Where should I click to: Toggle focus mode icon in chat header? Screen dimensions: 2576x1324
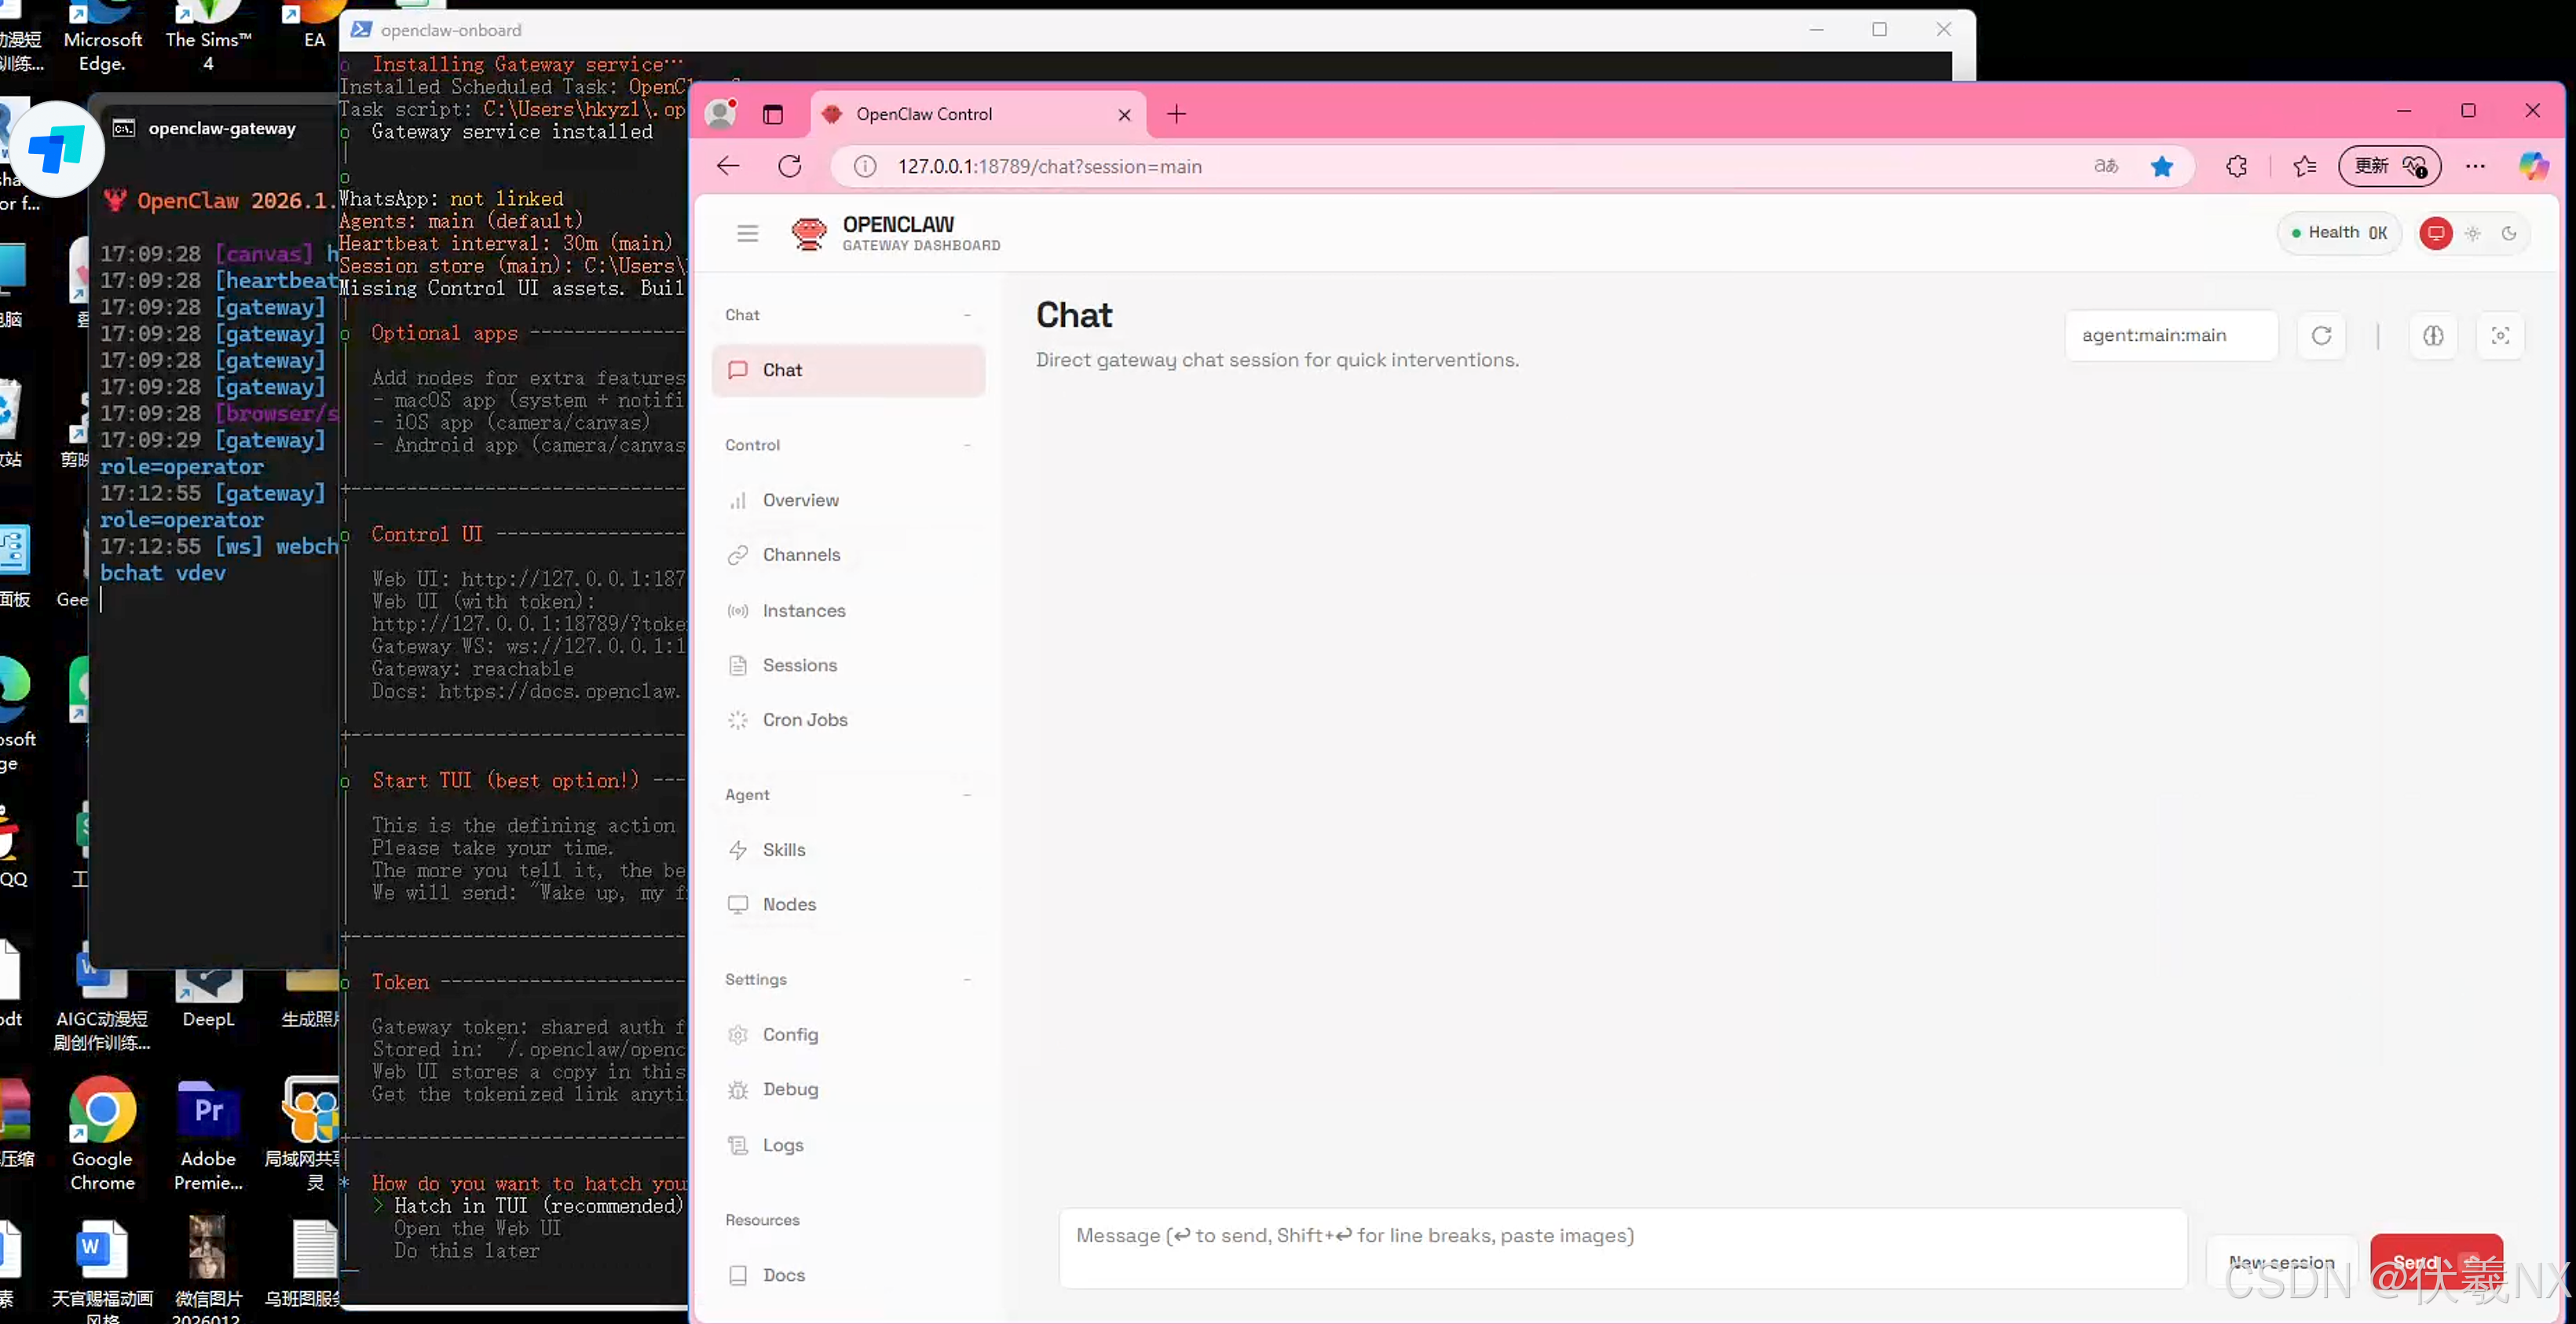[2500, 336]
